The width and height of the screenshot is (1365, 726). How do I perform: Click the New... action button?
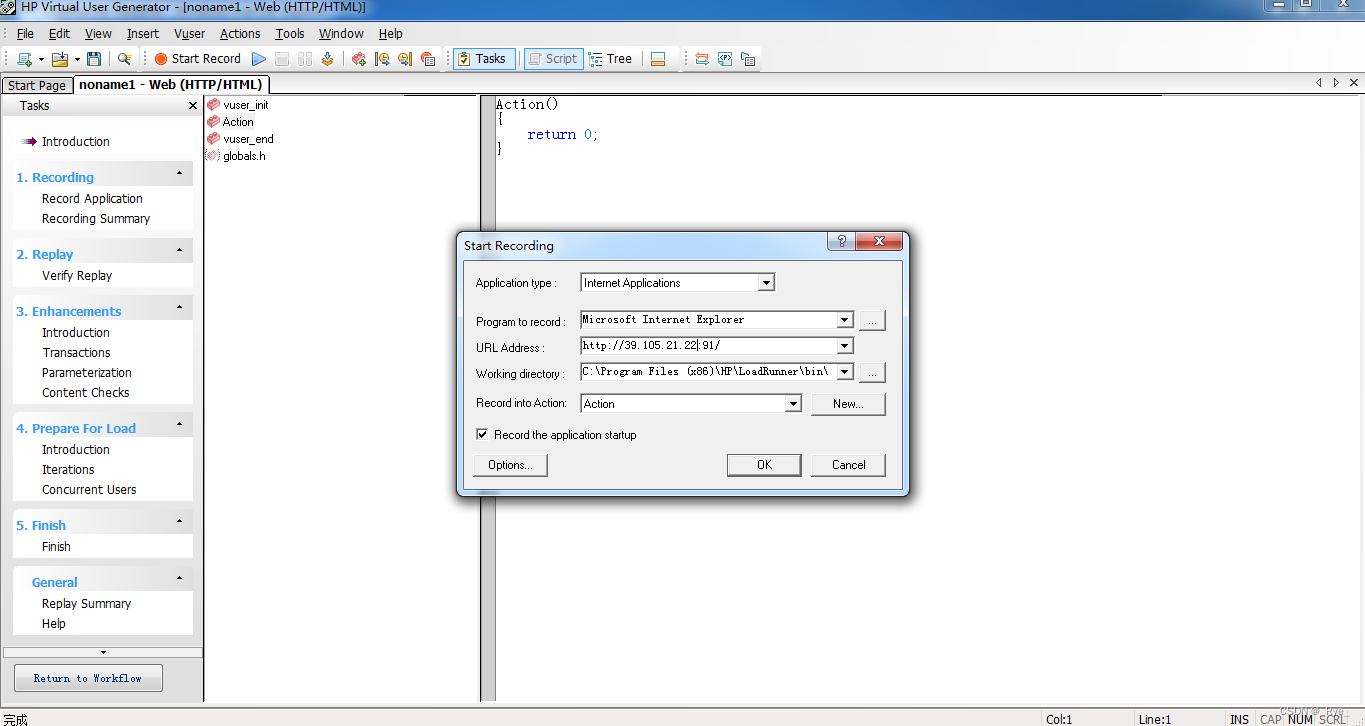847,404
